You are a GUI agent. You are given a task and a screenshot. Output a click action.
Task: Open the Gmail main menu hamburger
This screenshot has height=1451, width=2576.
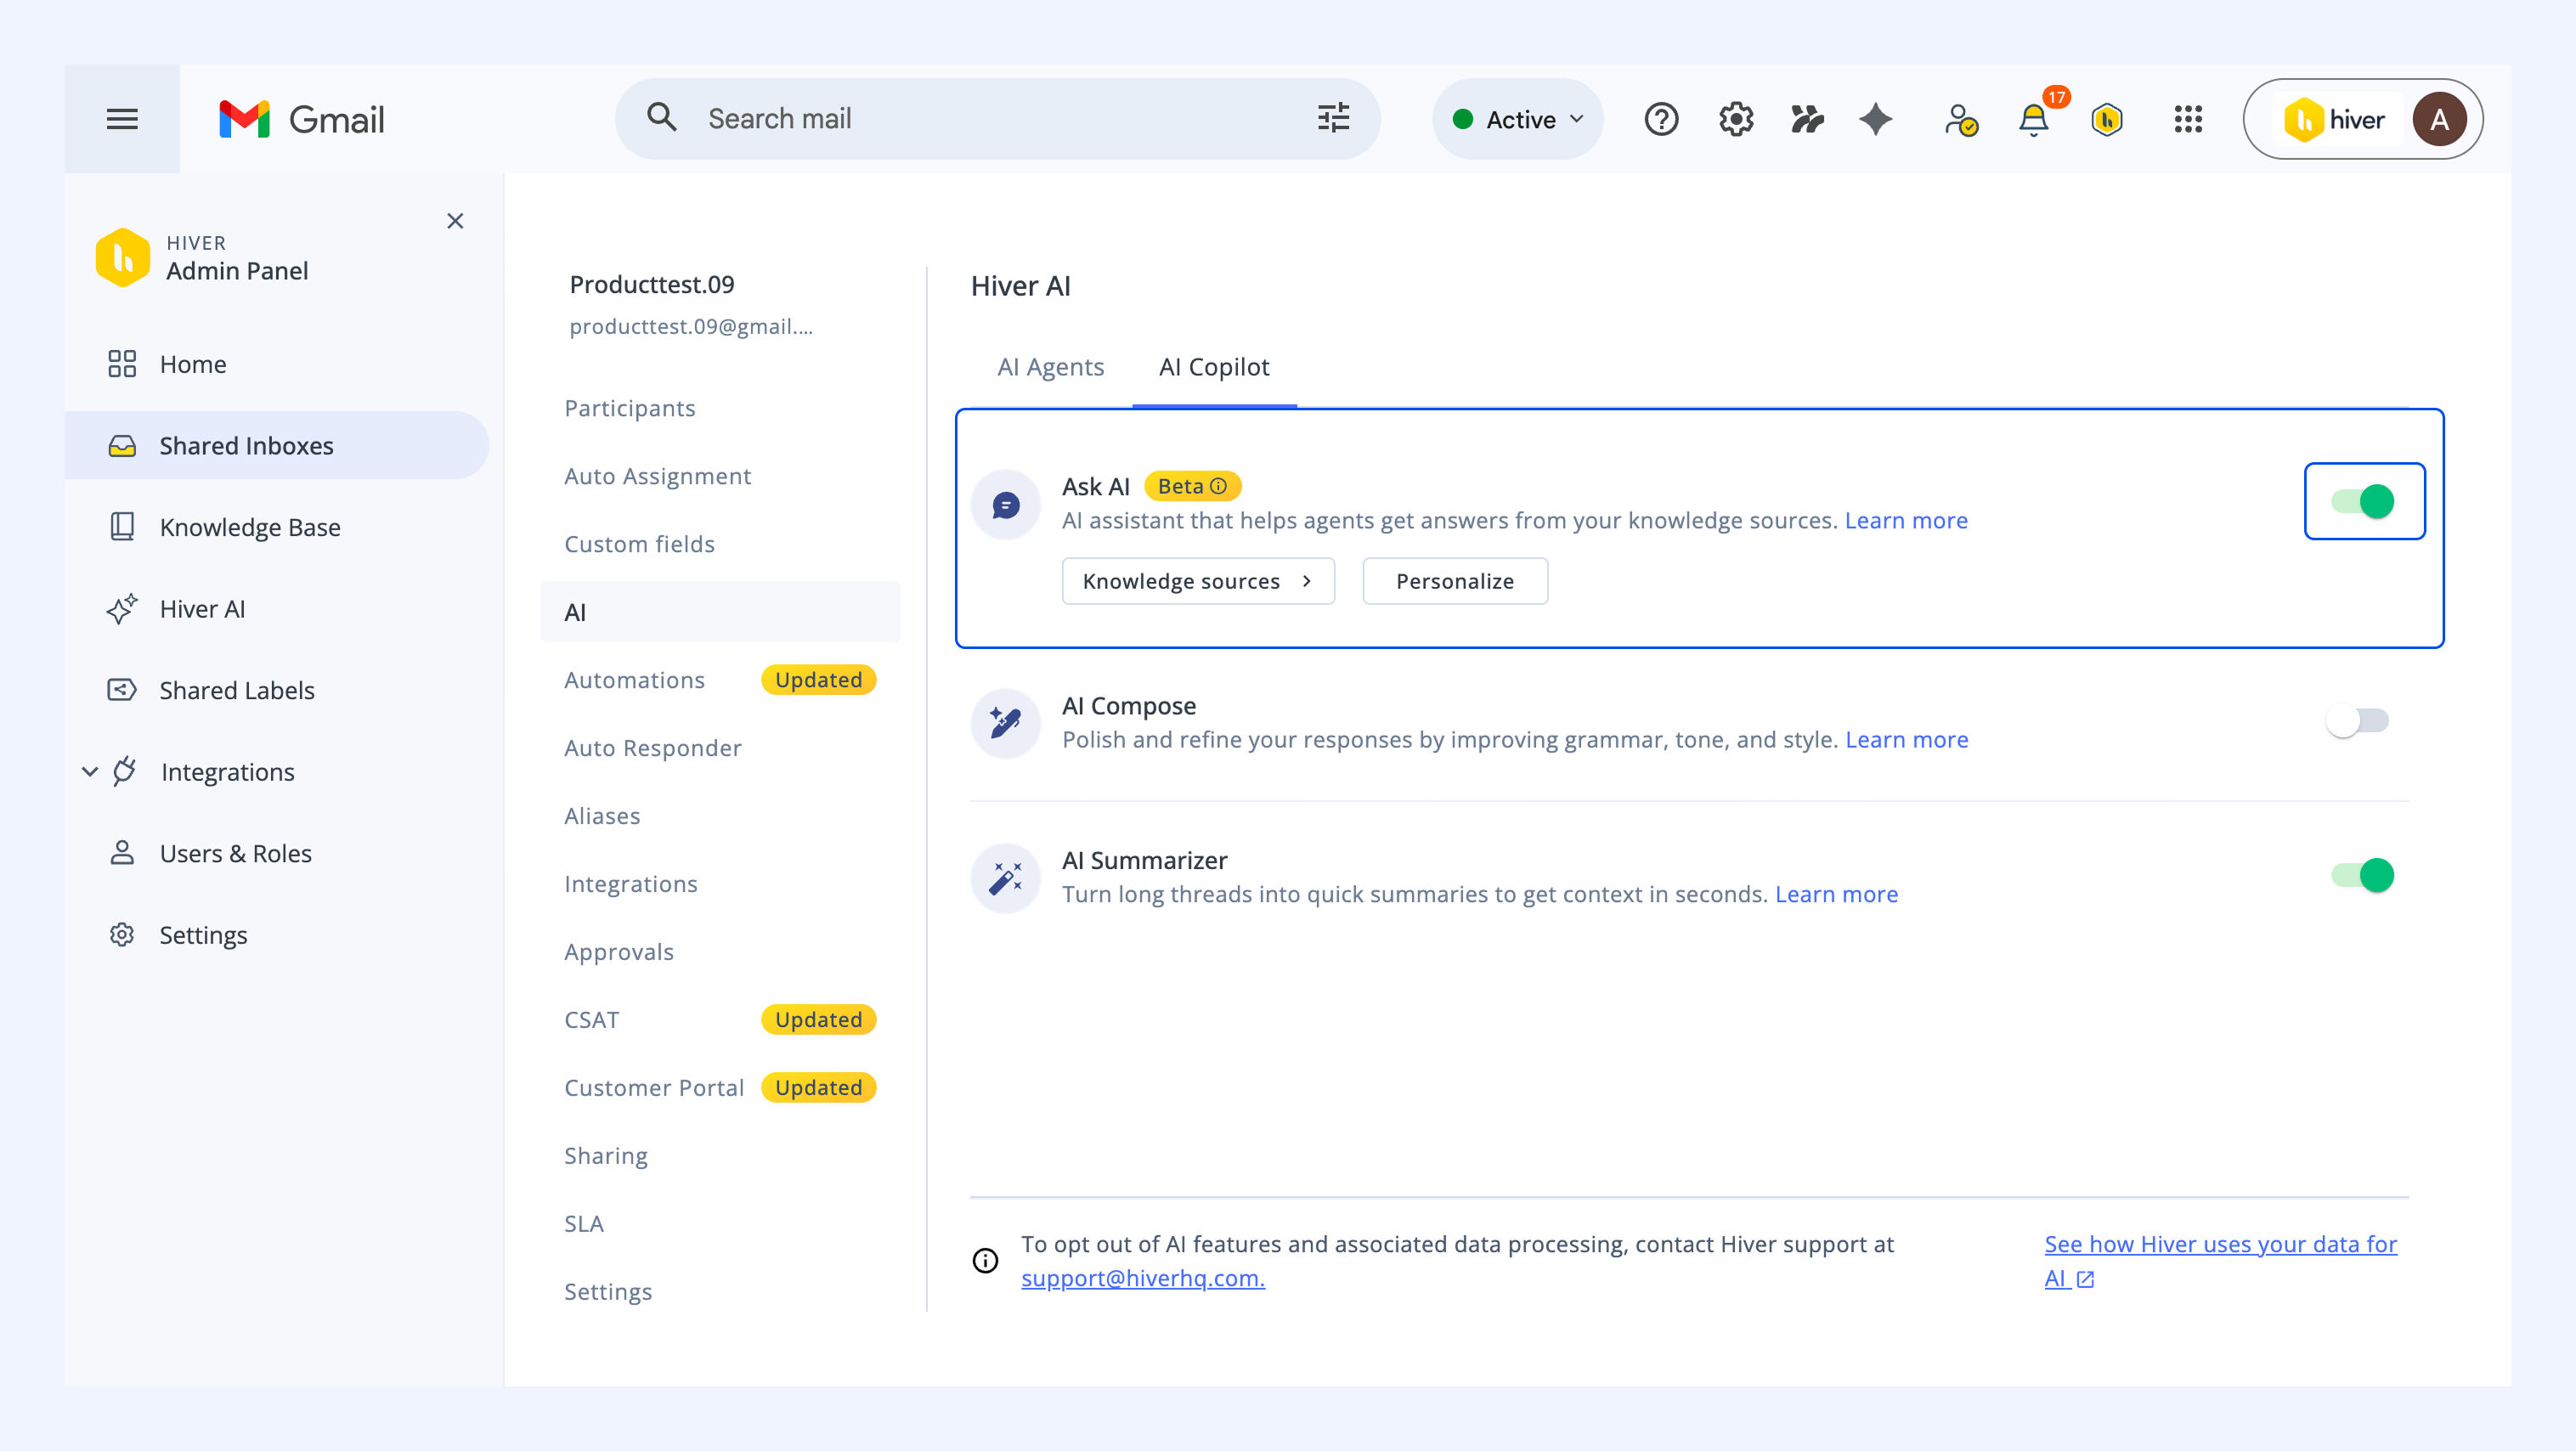[x=122, y=119]
